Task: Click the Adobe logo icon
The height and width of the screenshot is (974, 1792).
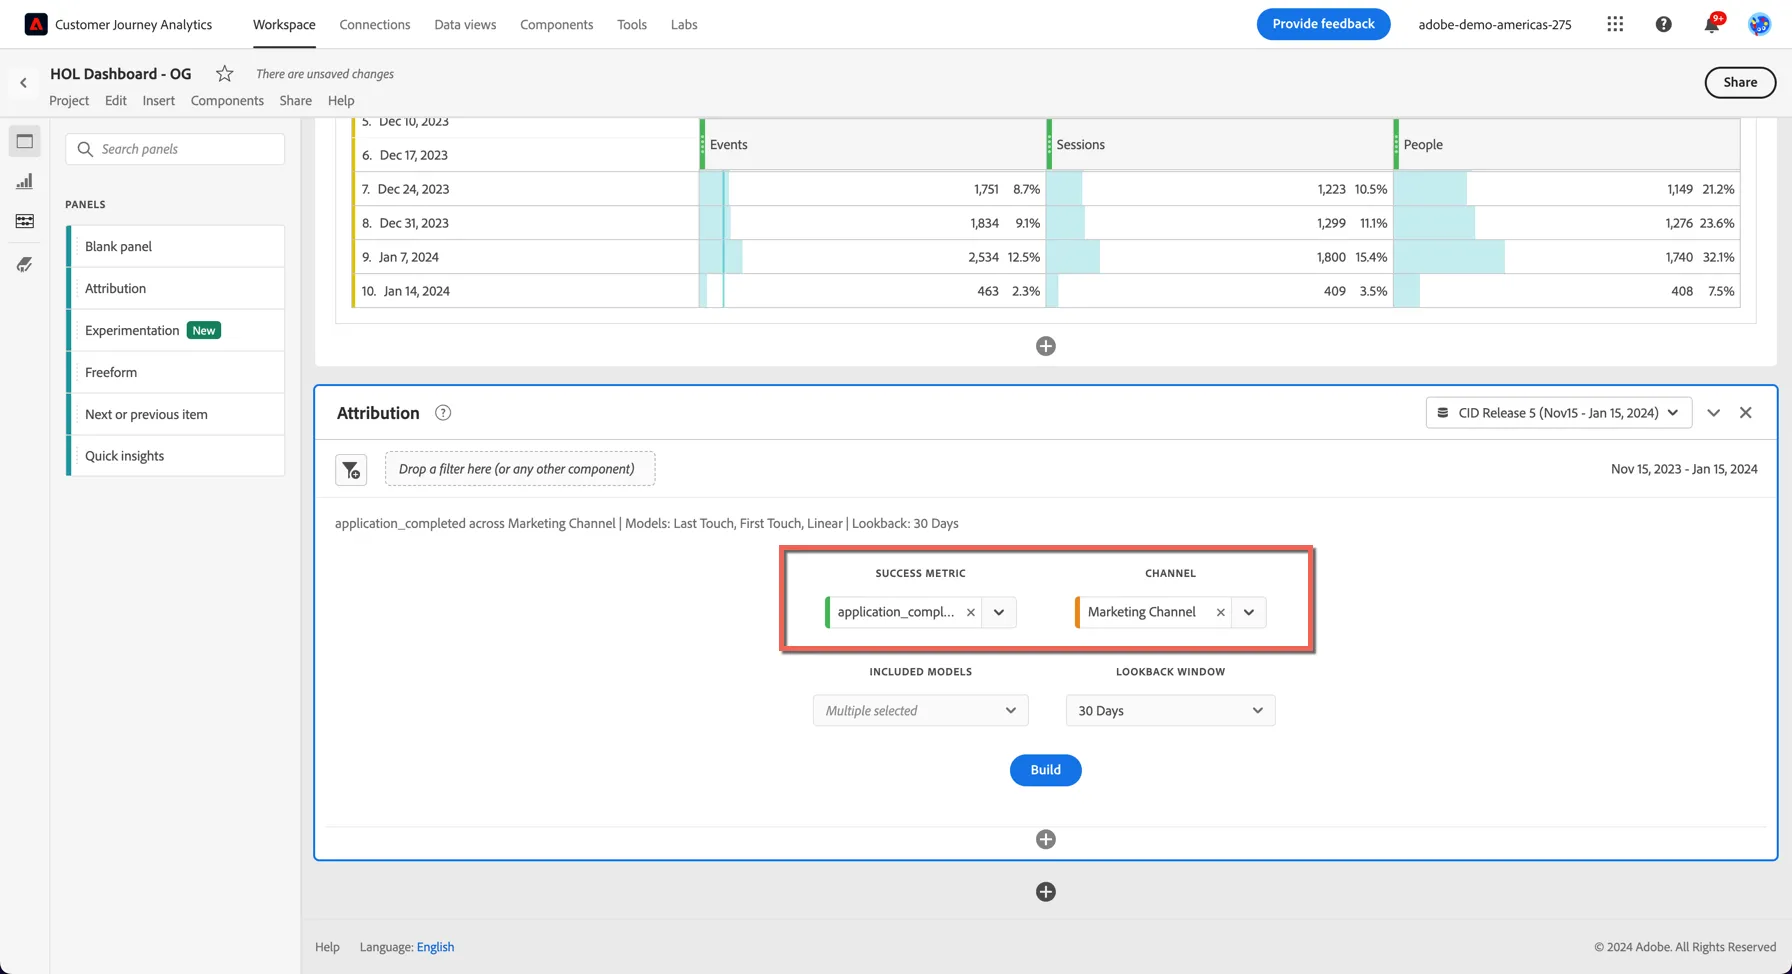Action: click(36, 24)
